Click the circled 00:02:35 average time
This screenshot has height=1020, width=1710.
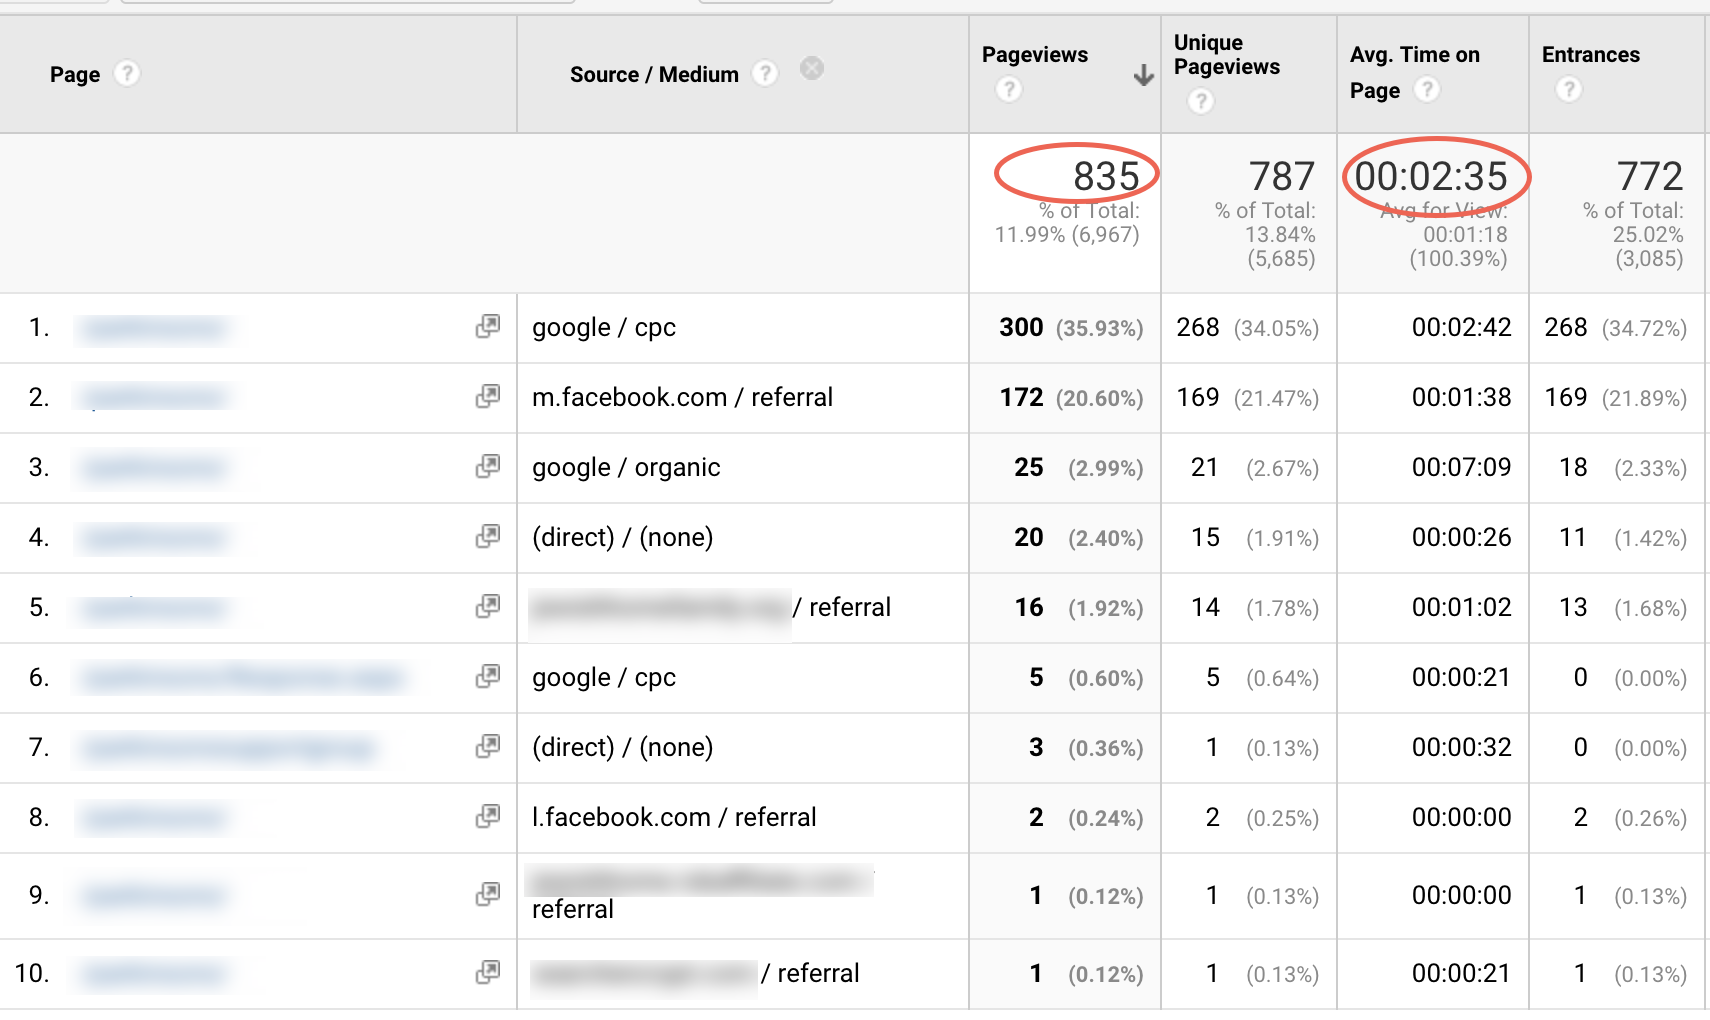pos(1433,175)
